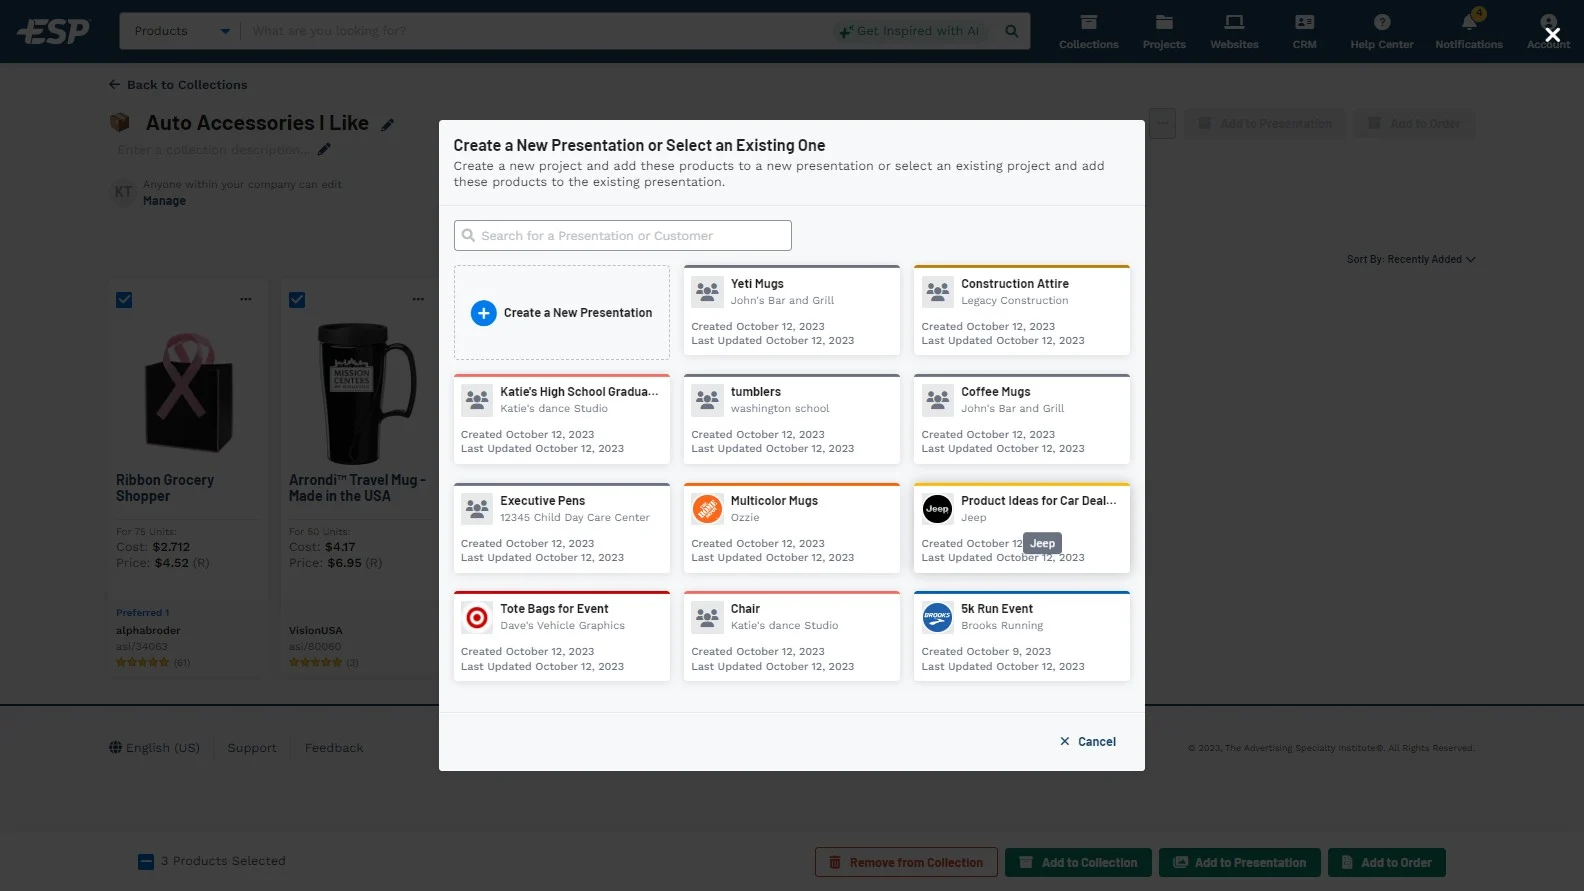Viewport: 1584px width, 891px height.
Task: Change language English (US)
Action: (x=155, y=748)
